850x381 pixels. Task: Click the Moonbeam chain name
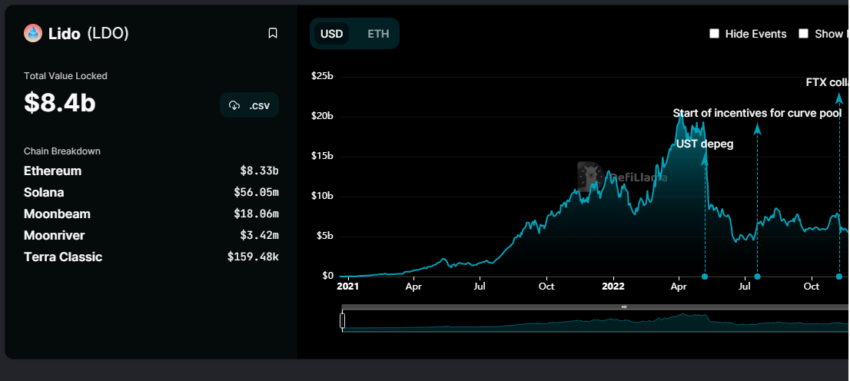[57, 214]
